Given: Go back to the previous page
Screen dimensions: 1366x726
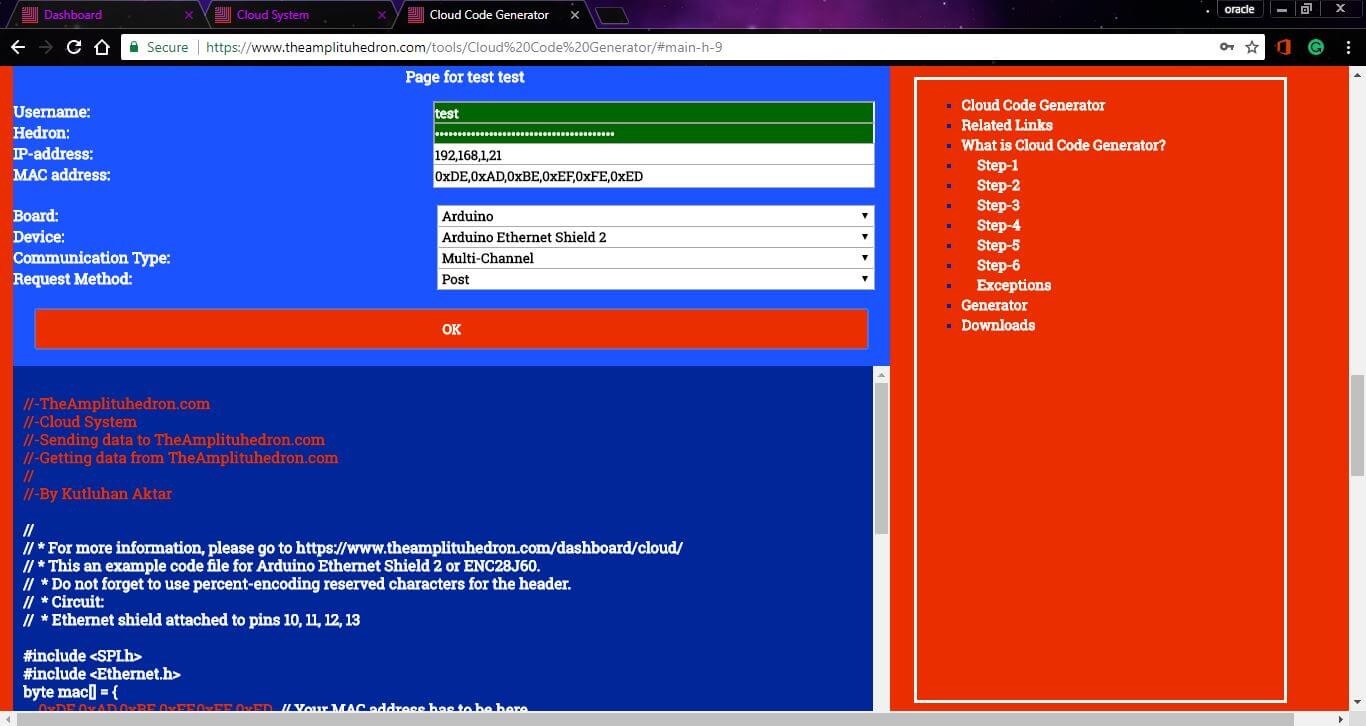Looking at the screenshot, I should [18, 47].
